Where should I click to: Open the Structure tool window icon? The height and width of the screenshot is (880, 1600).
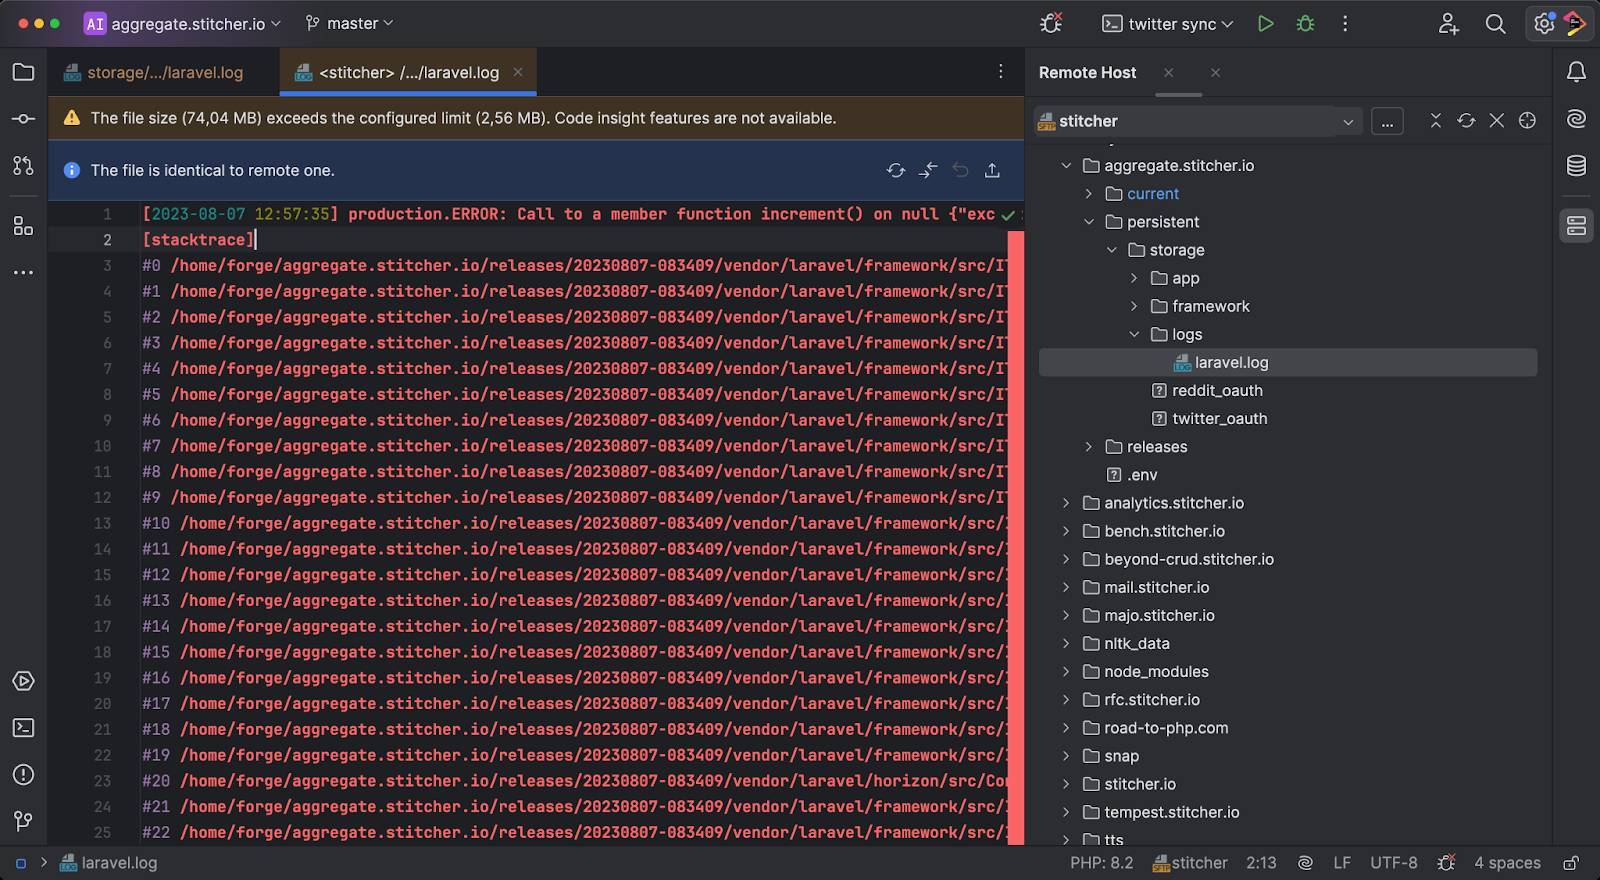point(23,226)
